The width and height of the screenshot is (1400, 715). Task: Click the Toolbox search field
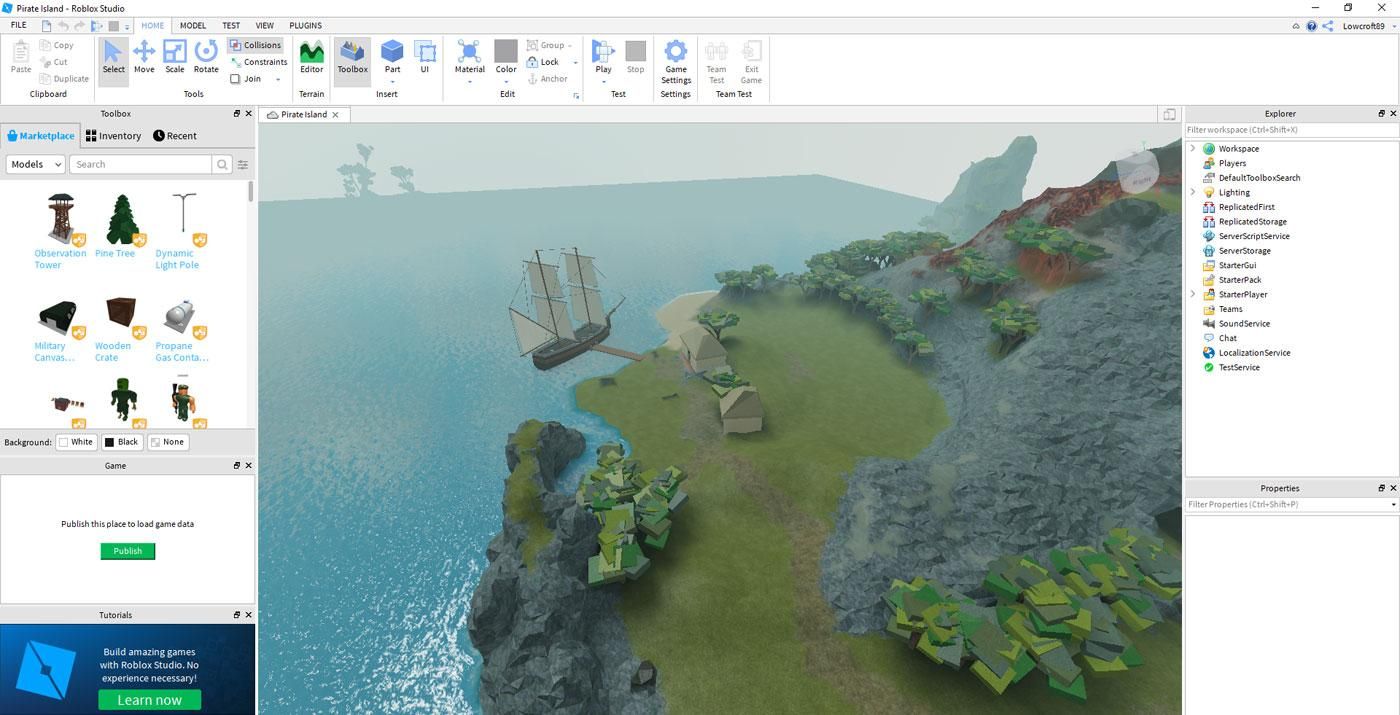[141, 164]
